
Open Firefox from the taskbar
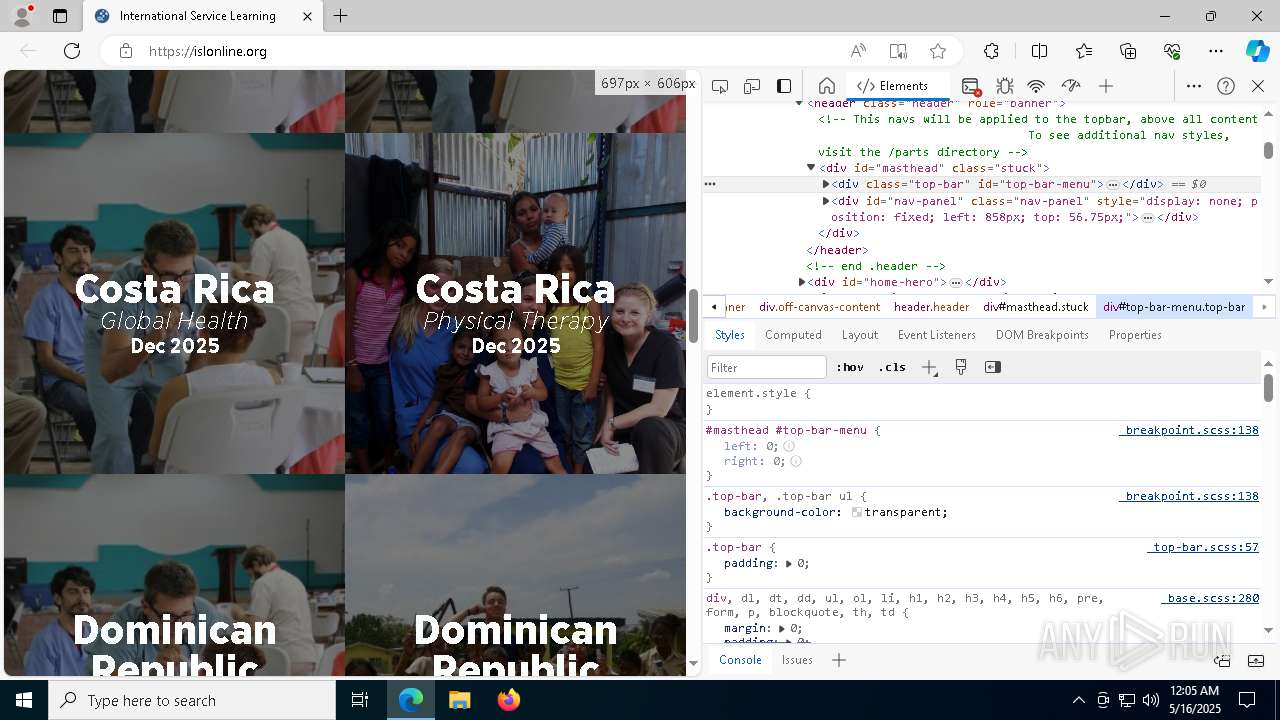(x=509, y=700)
